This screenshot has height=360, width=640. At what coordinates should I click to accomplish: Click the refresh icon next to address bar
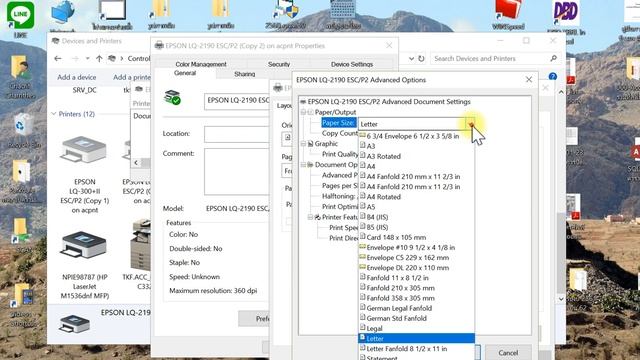point(421,59)
